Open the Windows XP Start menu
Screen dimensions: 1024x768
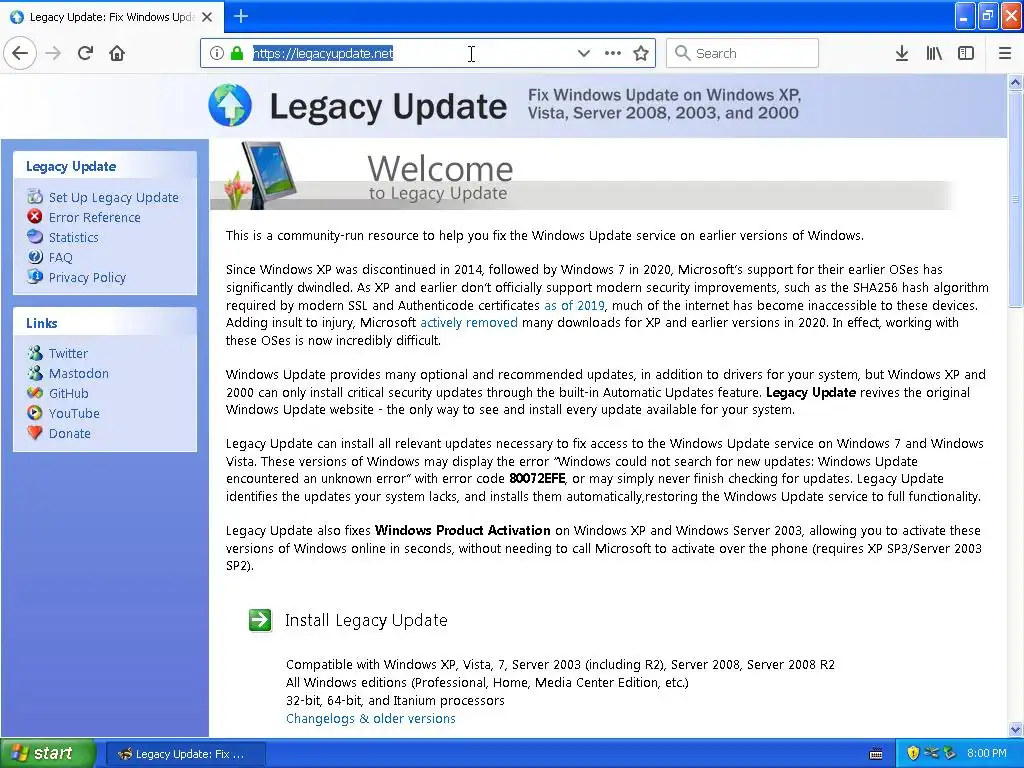point(48,754)
